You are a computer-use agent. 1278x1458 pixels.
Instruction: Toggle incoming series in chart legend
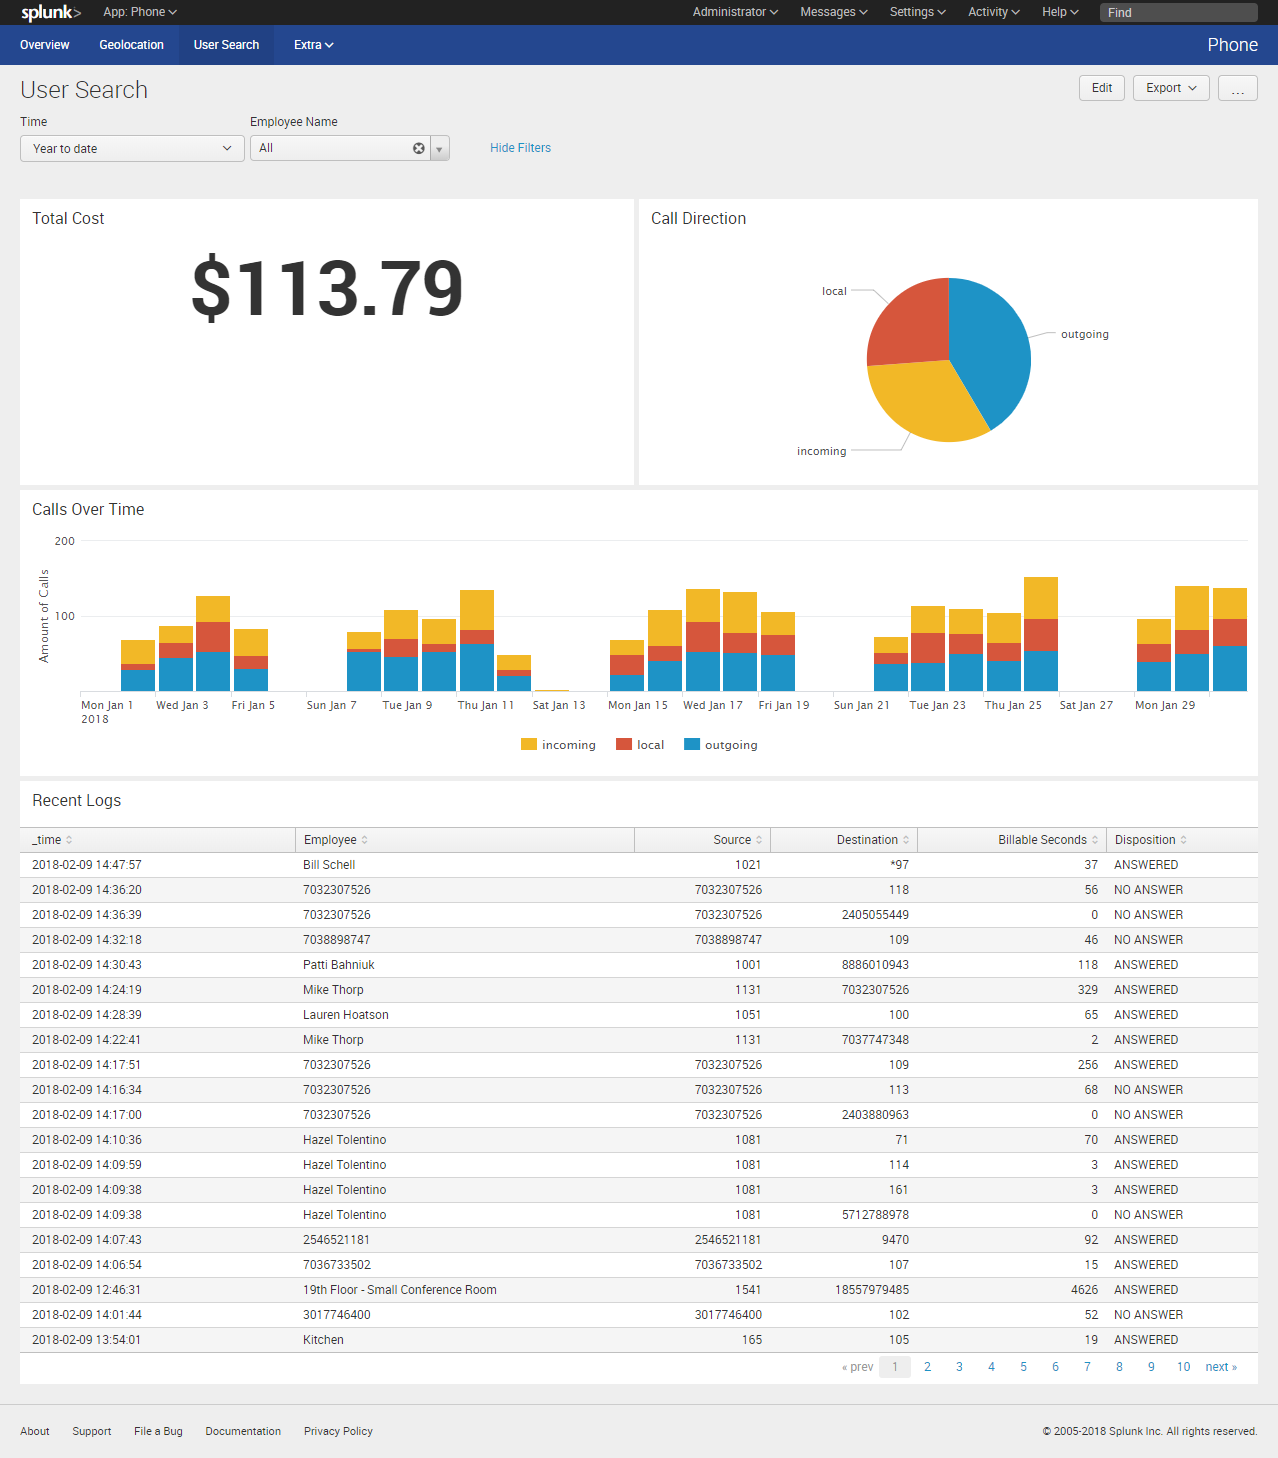(558, 745)
